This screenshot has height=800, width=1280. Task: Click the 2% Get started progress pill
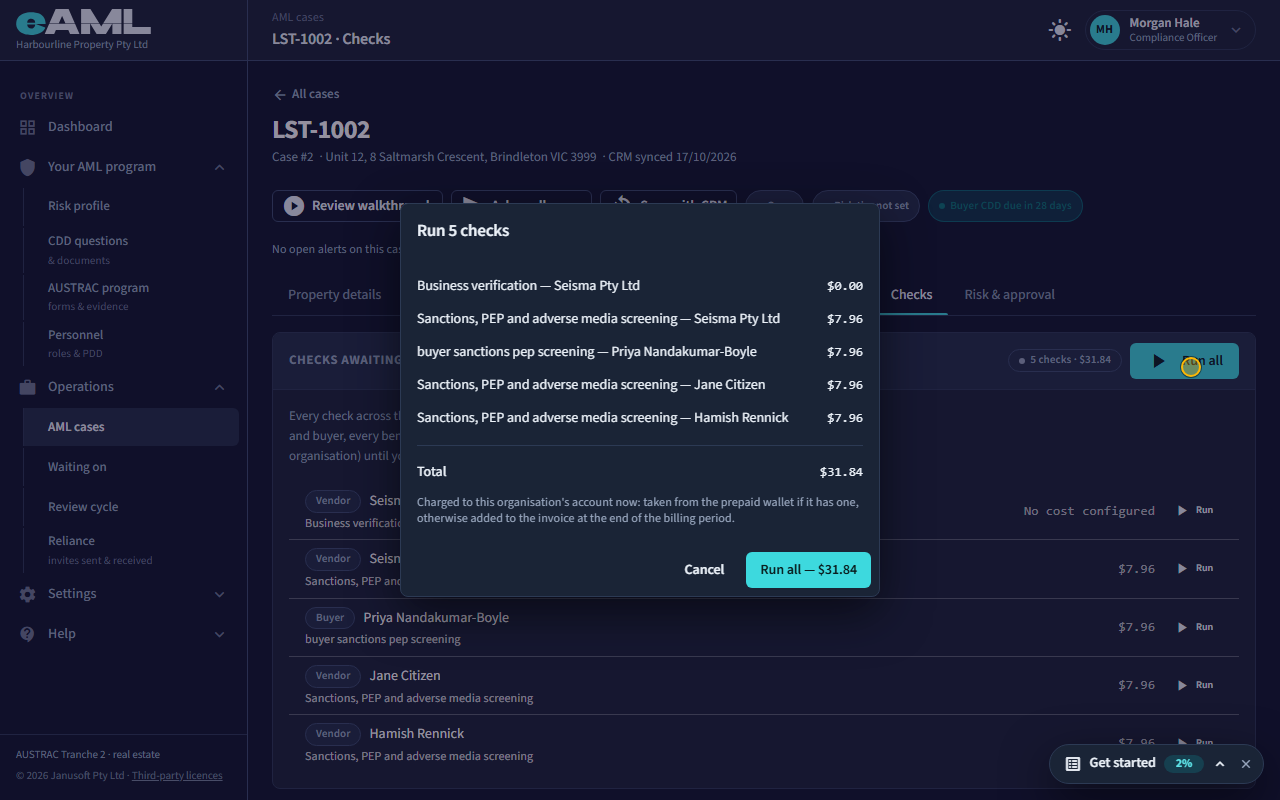[1184, 764]
